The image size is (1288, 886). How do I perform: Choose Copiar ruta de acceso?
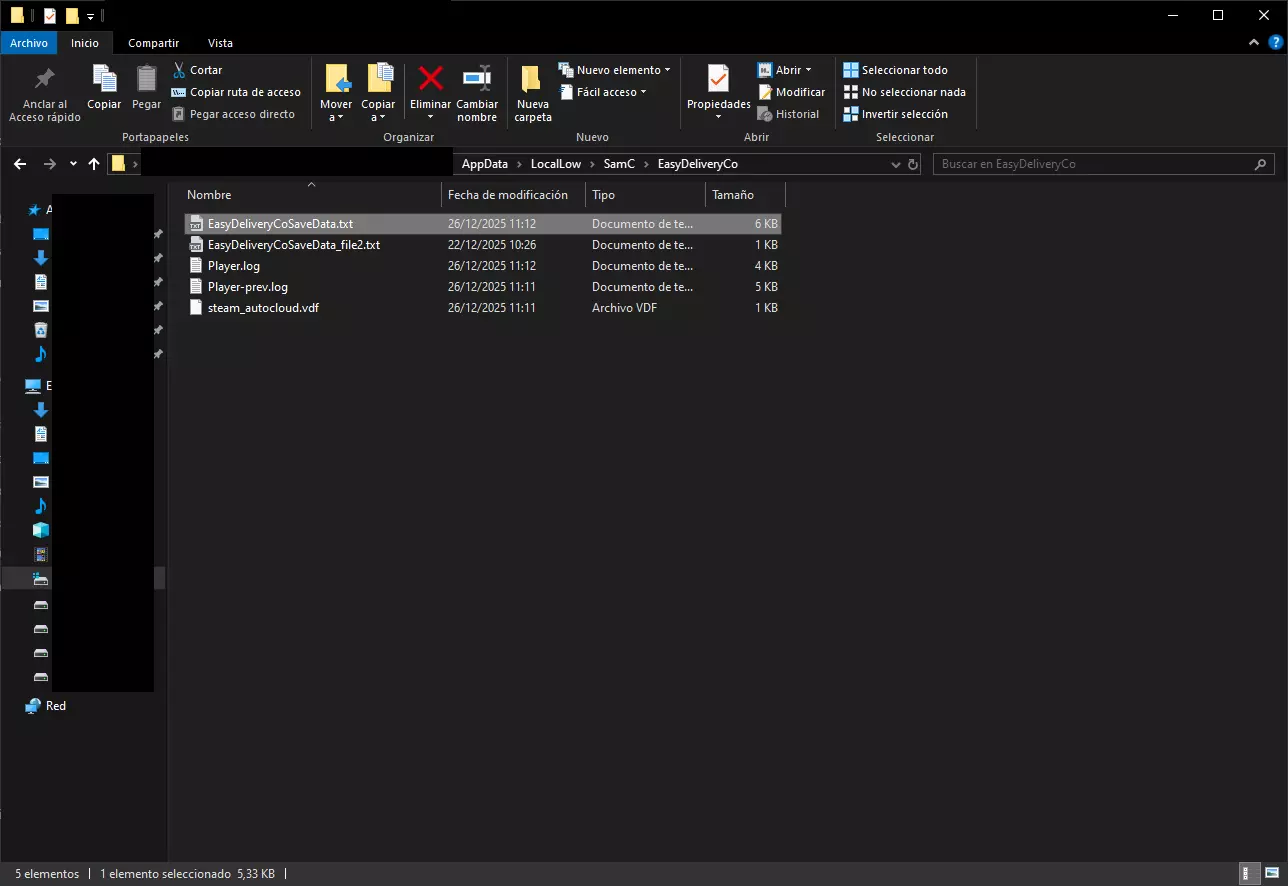tap(236, 92)
